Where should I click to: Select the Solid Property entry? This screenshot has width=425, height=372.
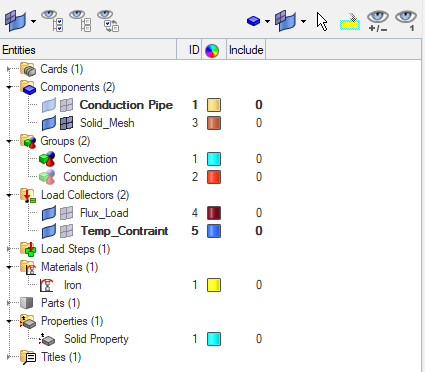coord(96,339)
